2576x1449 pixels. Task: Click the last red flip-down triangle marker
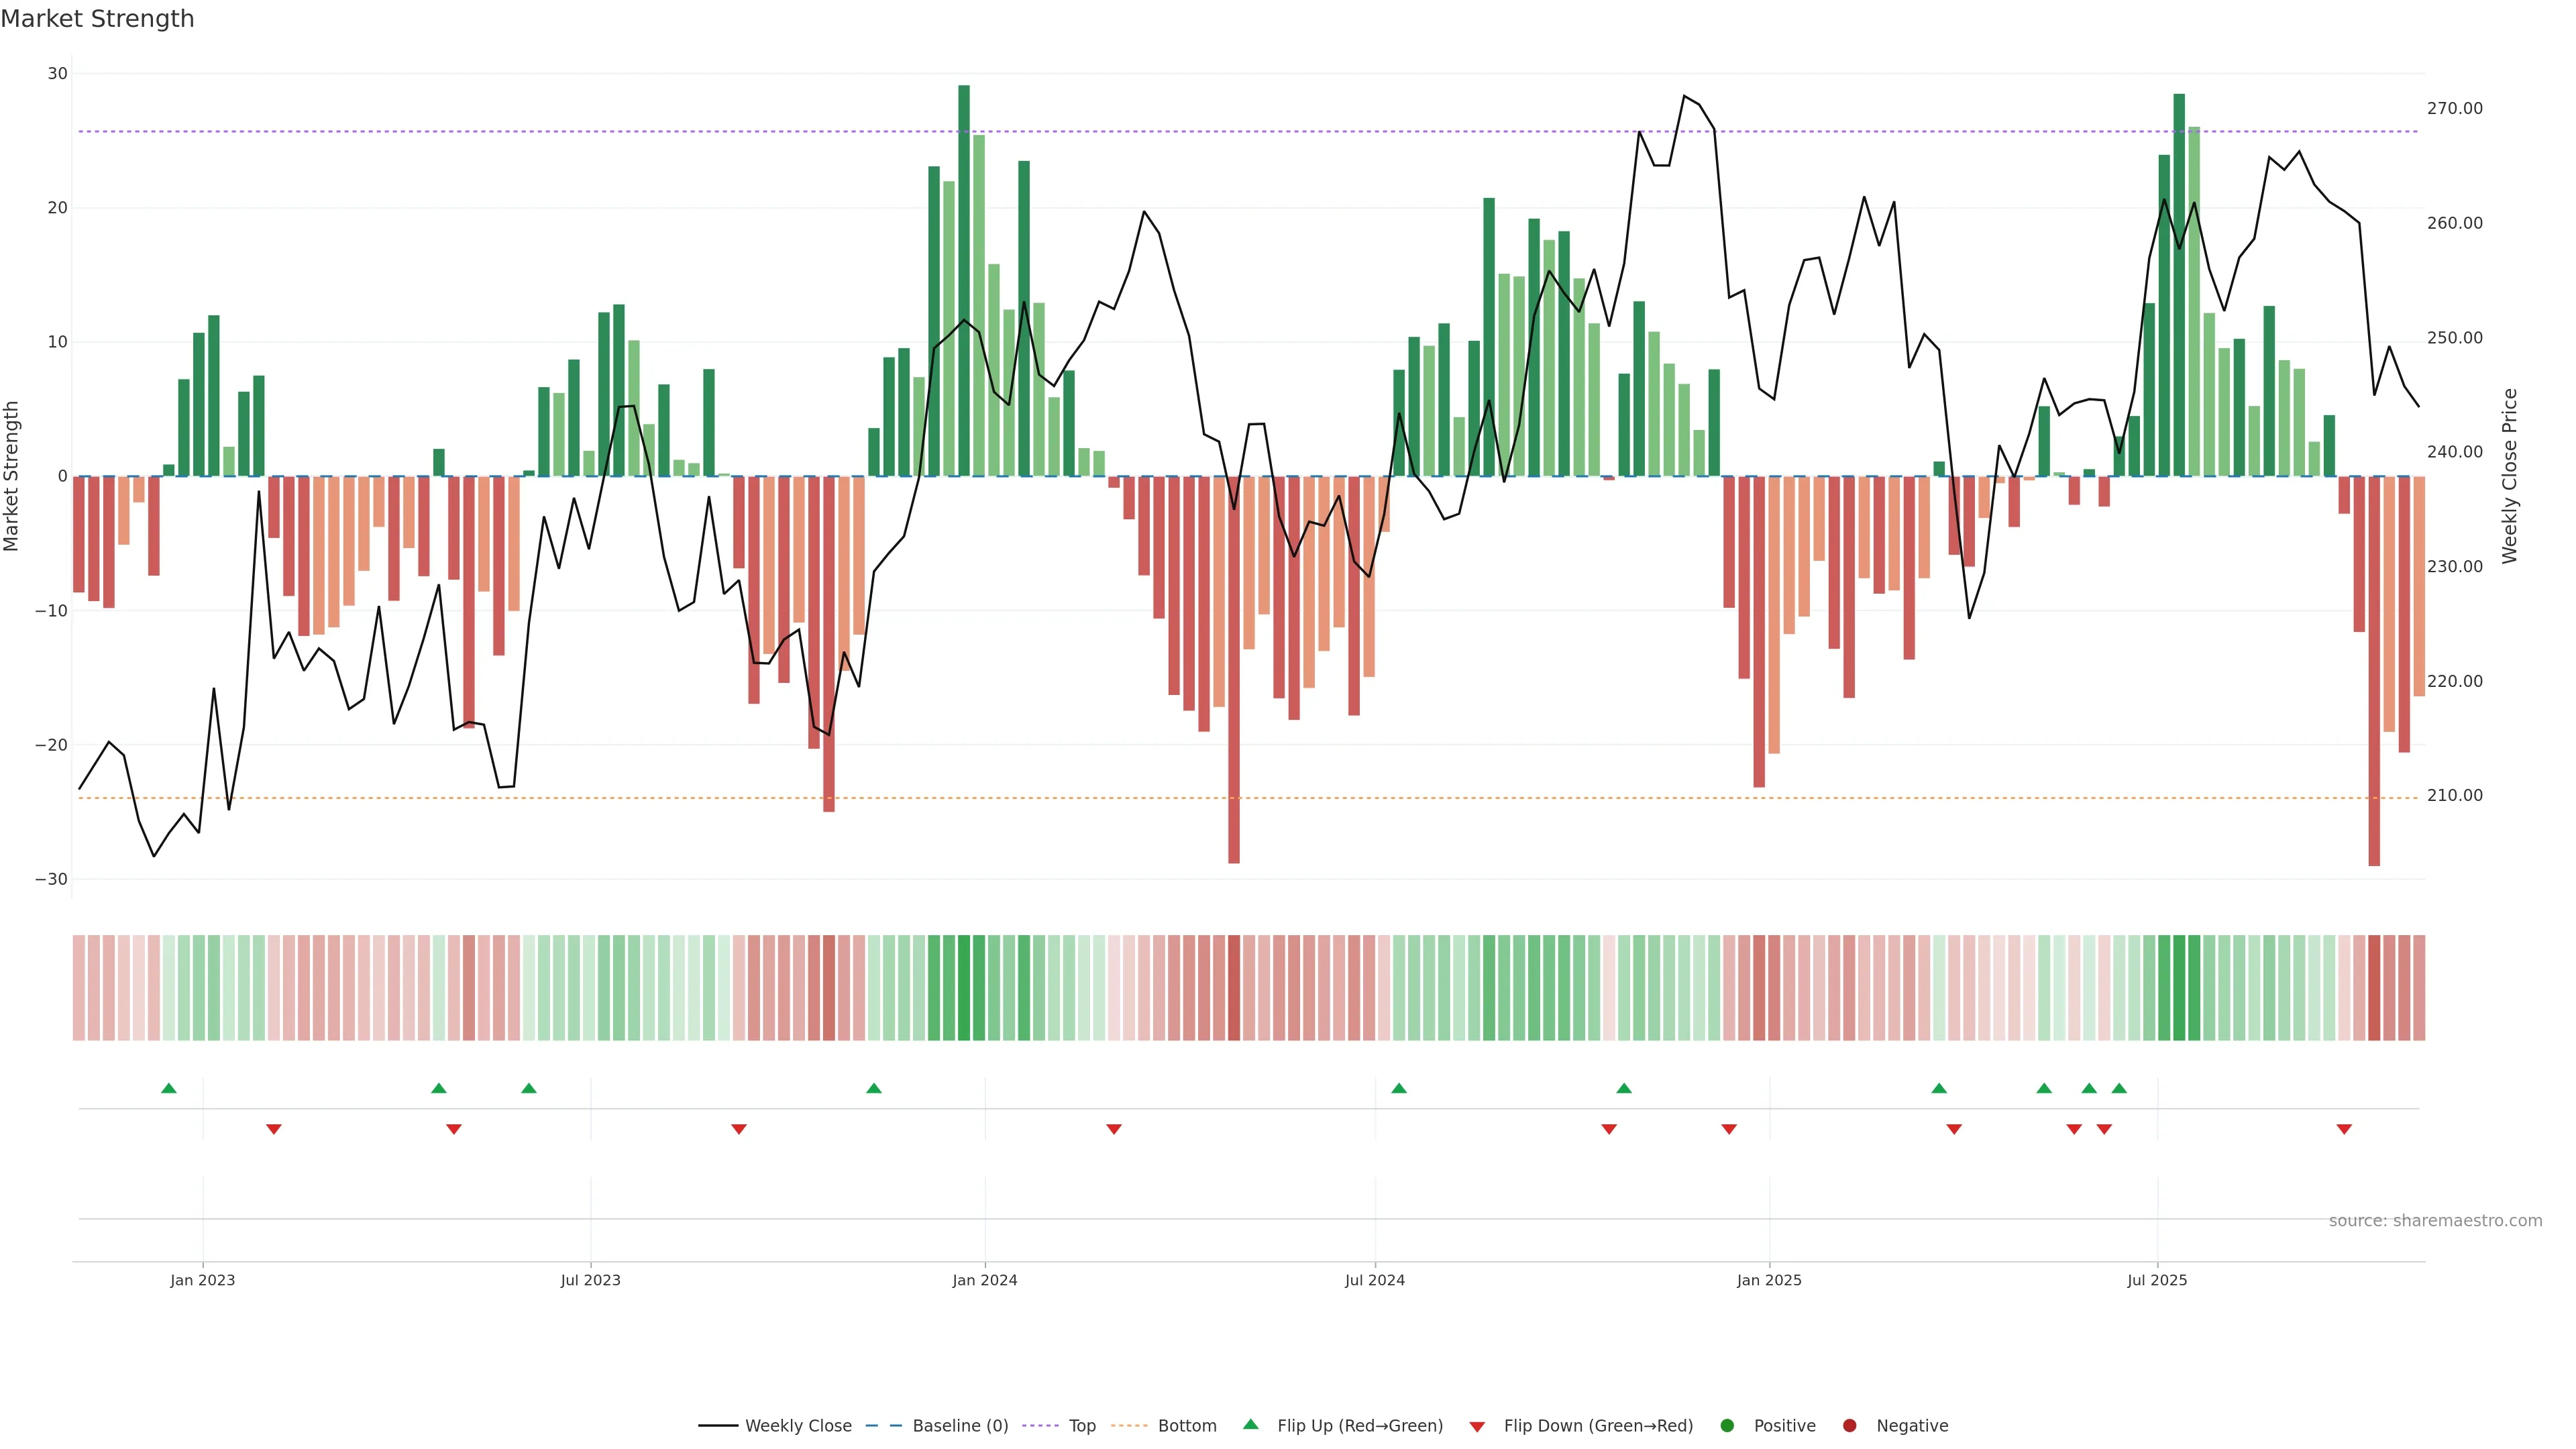point(2344,1129)
